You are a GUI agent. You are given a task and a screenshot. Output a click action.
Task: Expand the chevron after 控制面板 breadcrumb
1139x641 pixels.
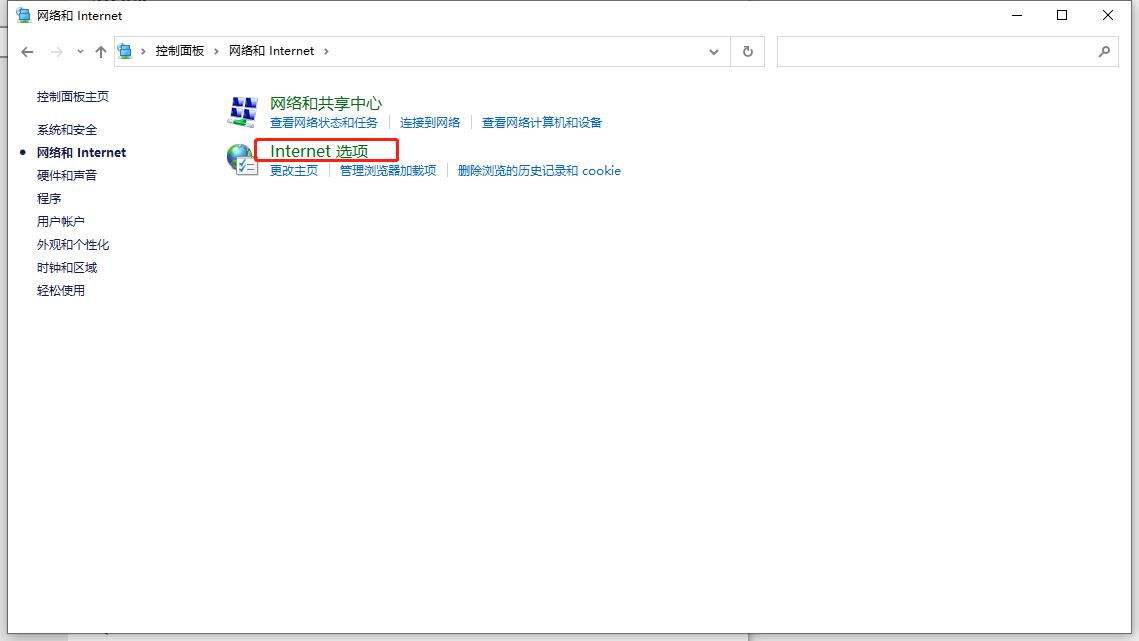pos(217,51)
